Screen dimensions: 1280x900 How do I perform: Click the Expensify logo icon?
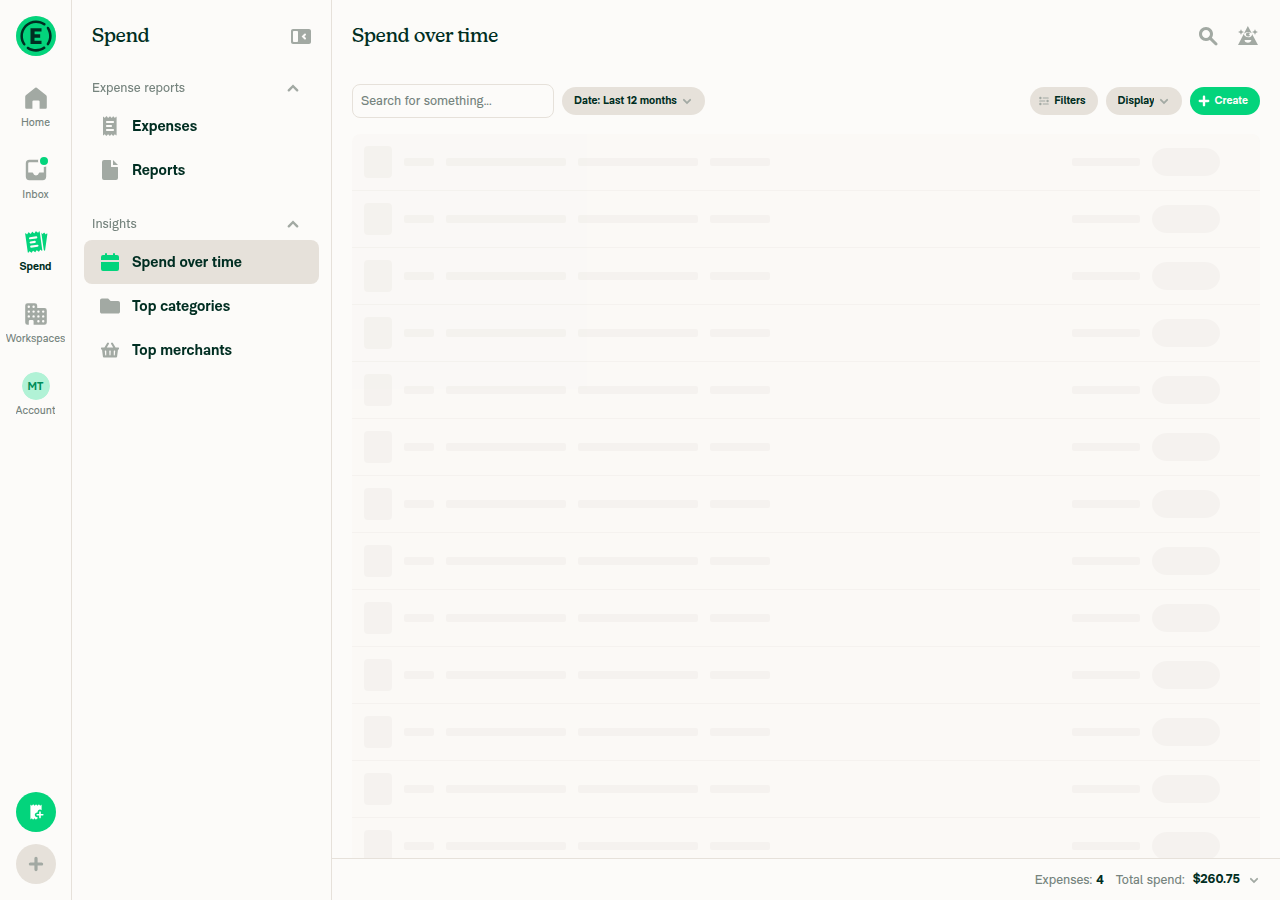click(x=36, y=36)
